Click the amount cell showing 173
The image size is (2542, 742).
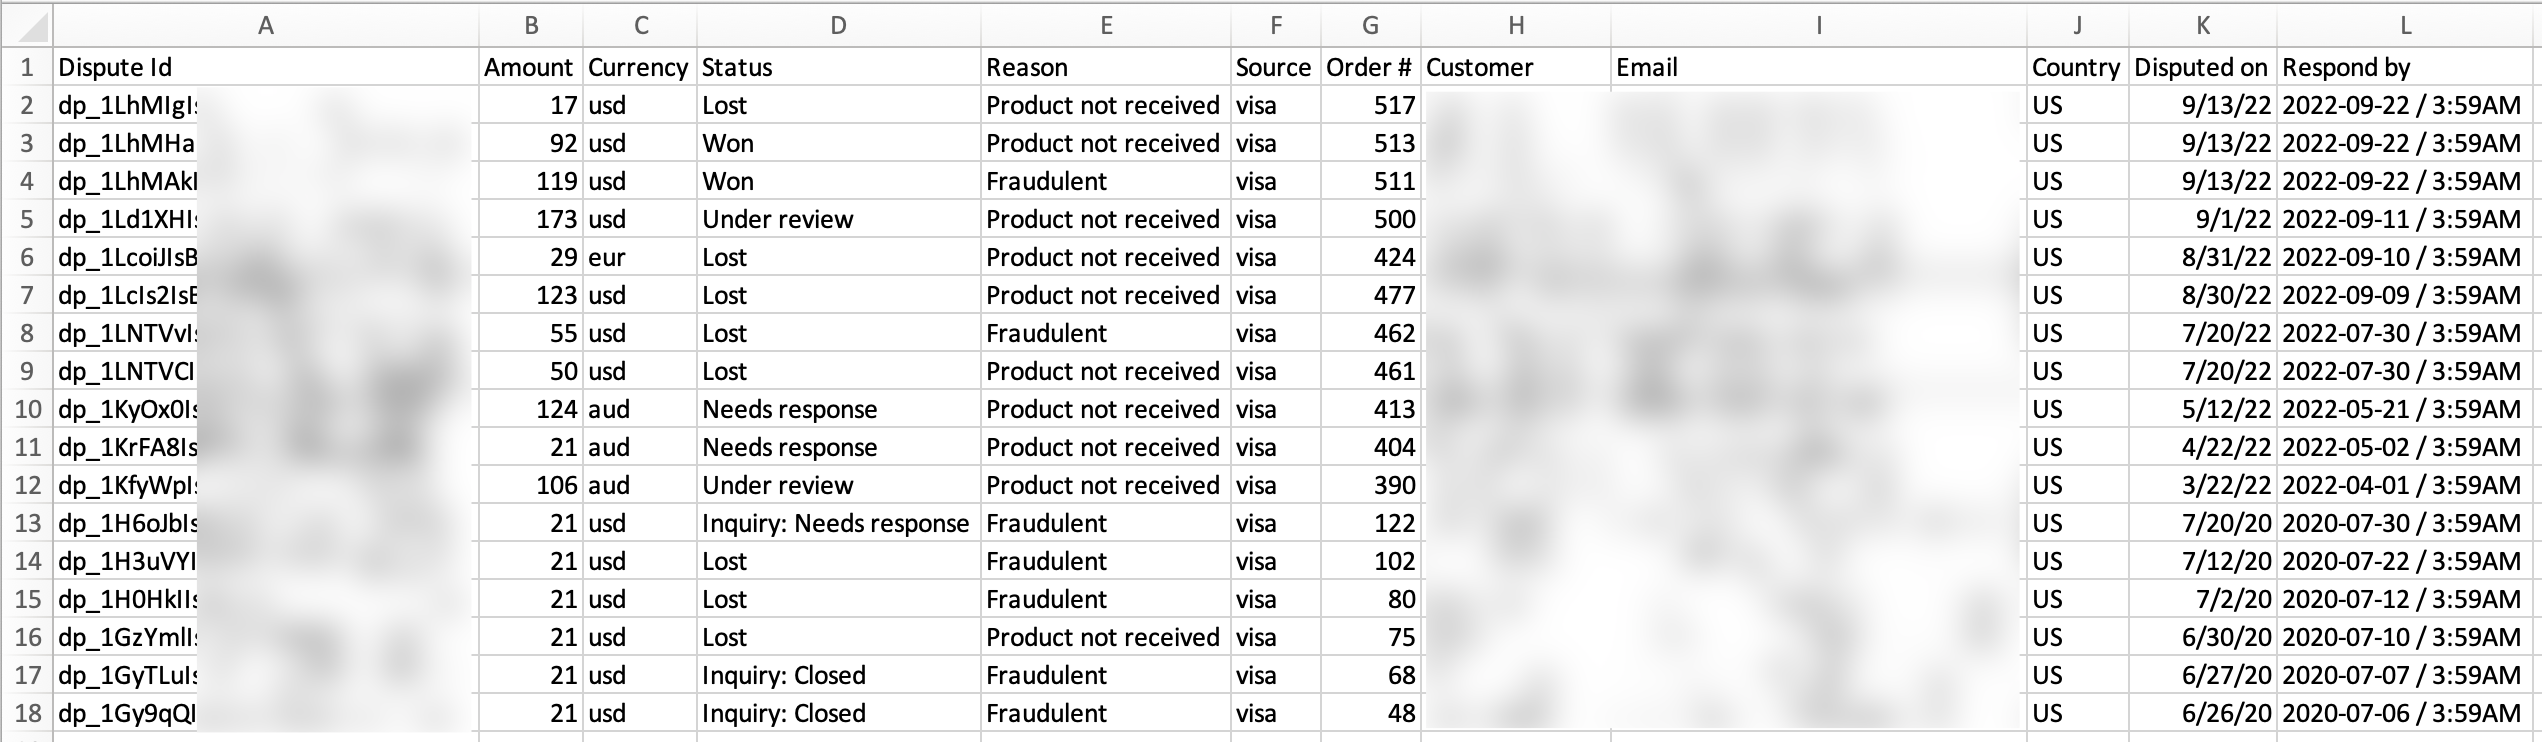(x=530, y=219)
